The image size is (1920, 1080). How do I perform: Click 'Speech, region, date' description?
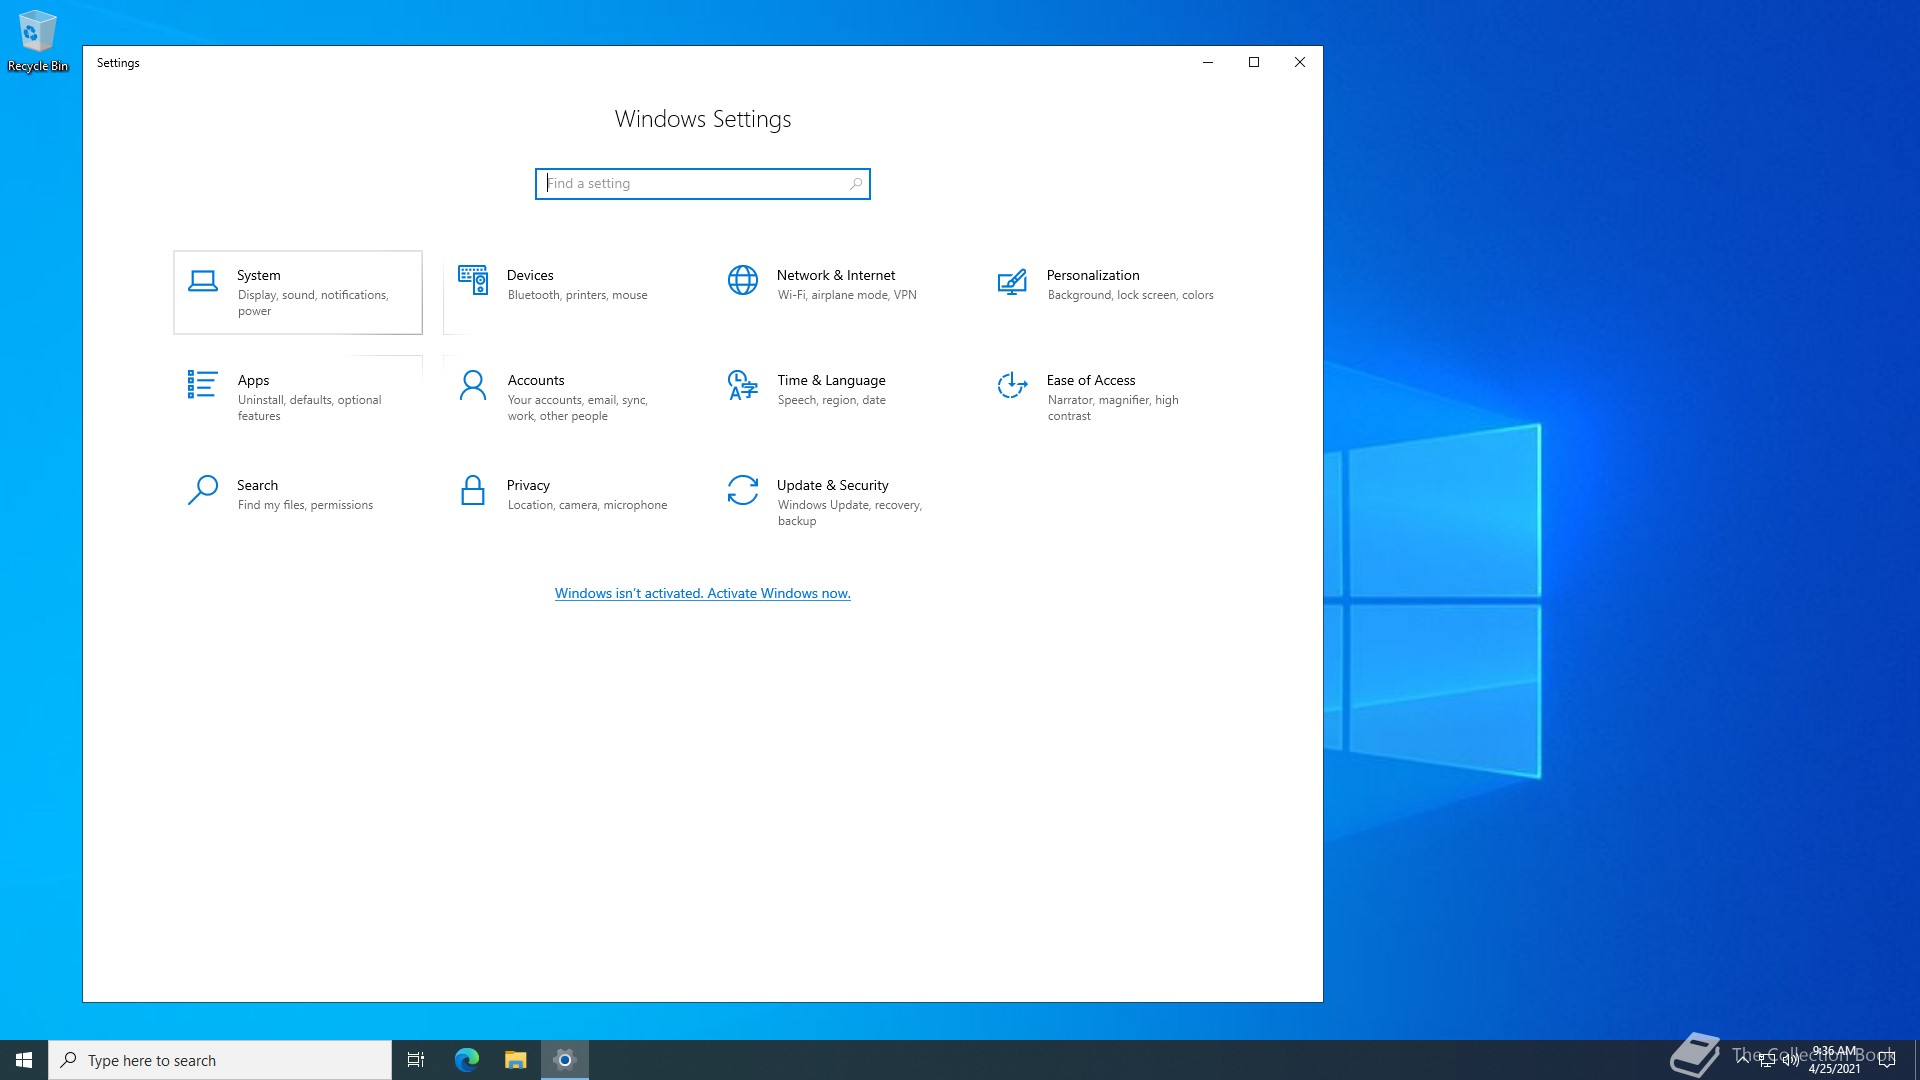click(831, 400)
